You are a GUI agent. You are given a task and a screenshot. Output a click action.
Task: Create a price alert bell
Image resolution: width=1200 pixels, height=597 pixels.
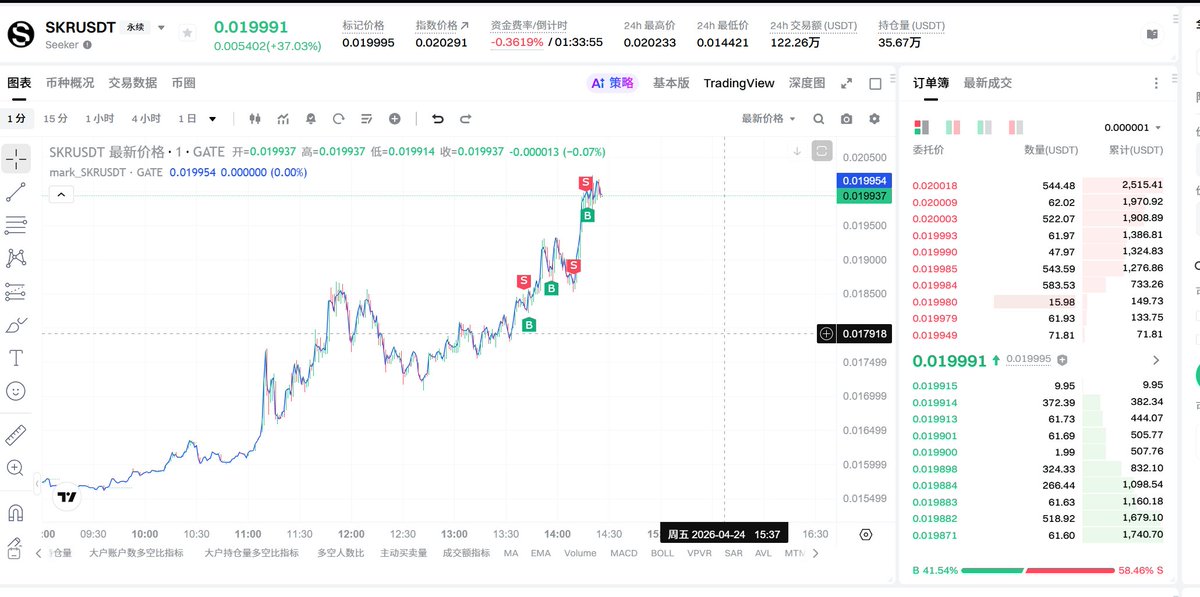click(311, 118)
